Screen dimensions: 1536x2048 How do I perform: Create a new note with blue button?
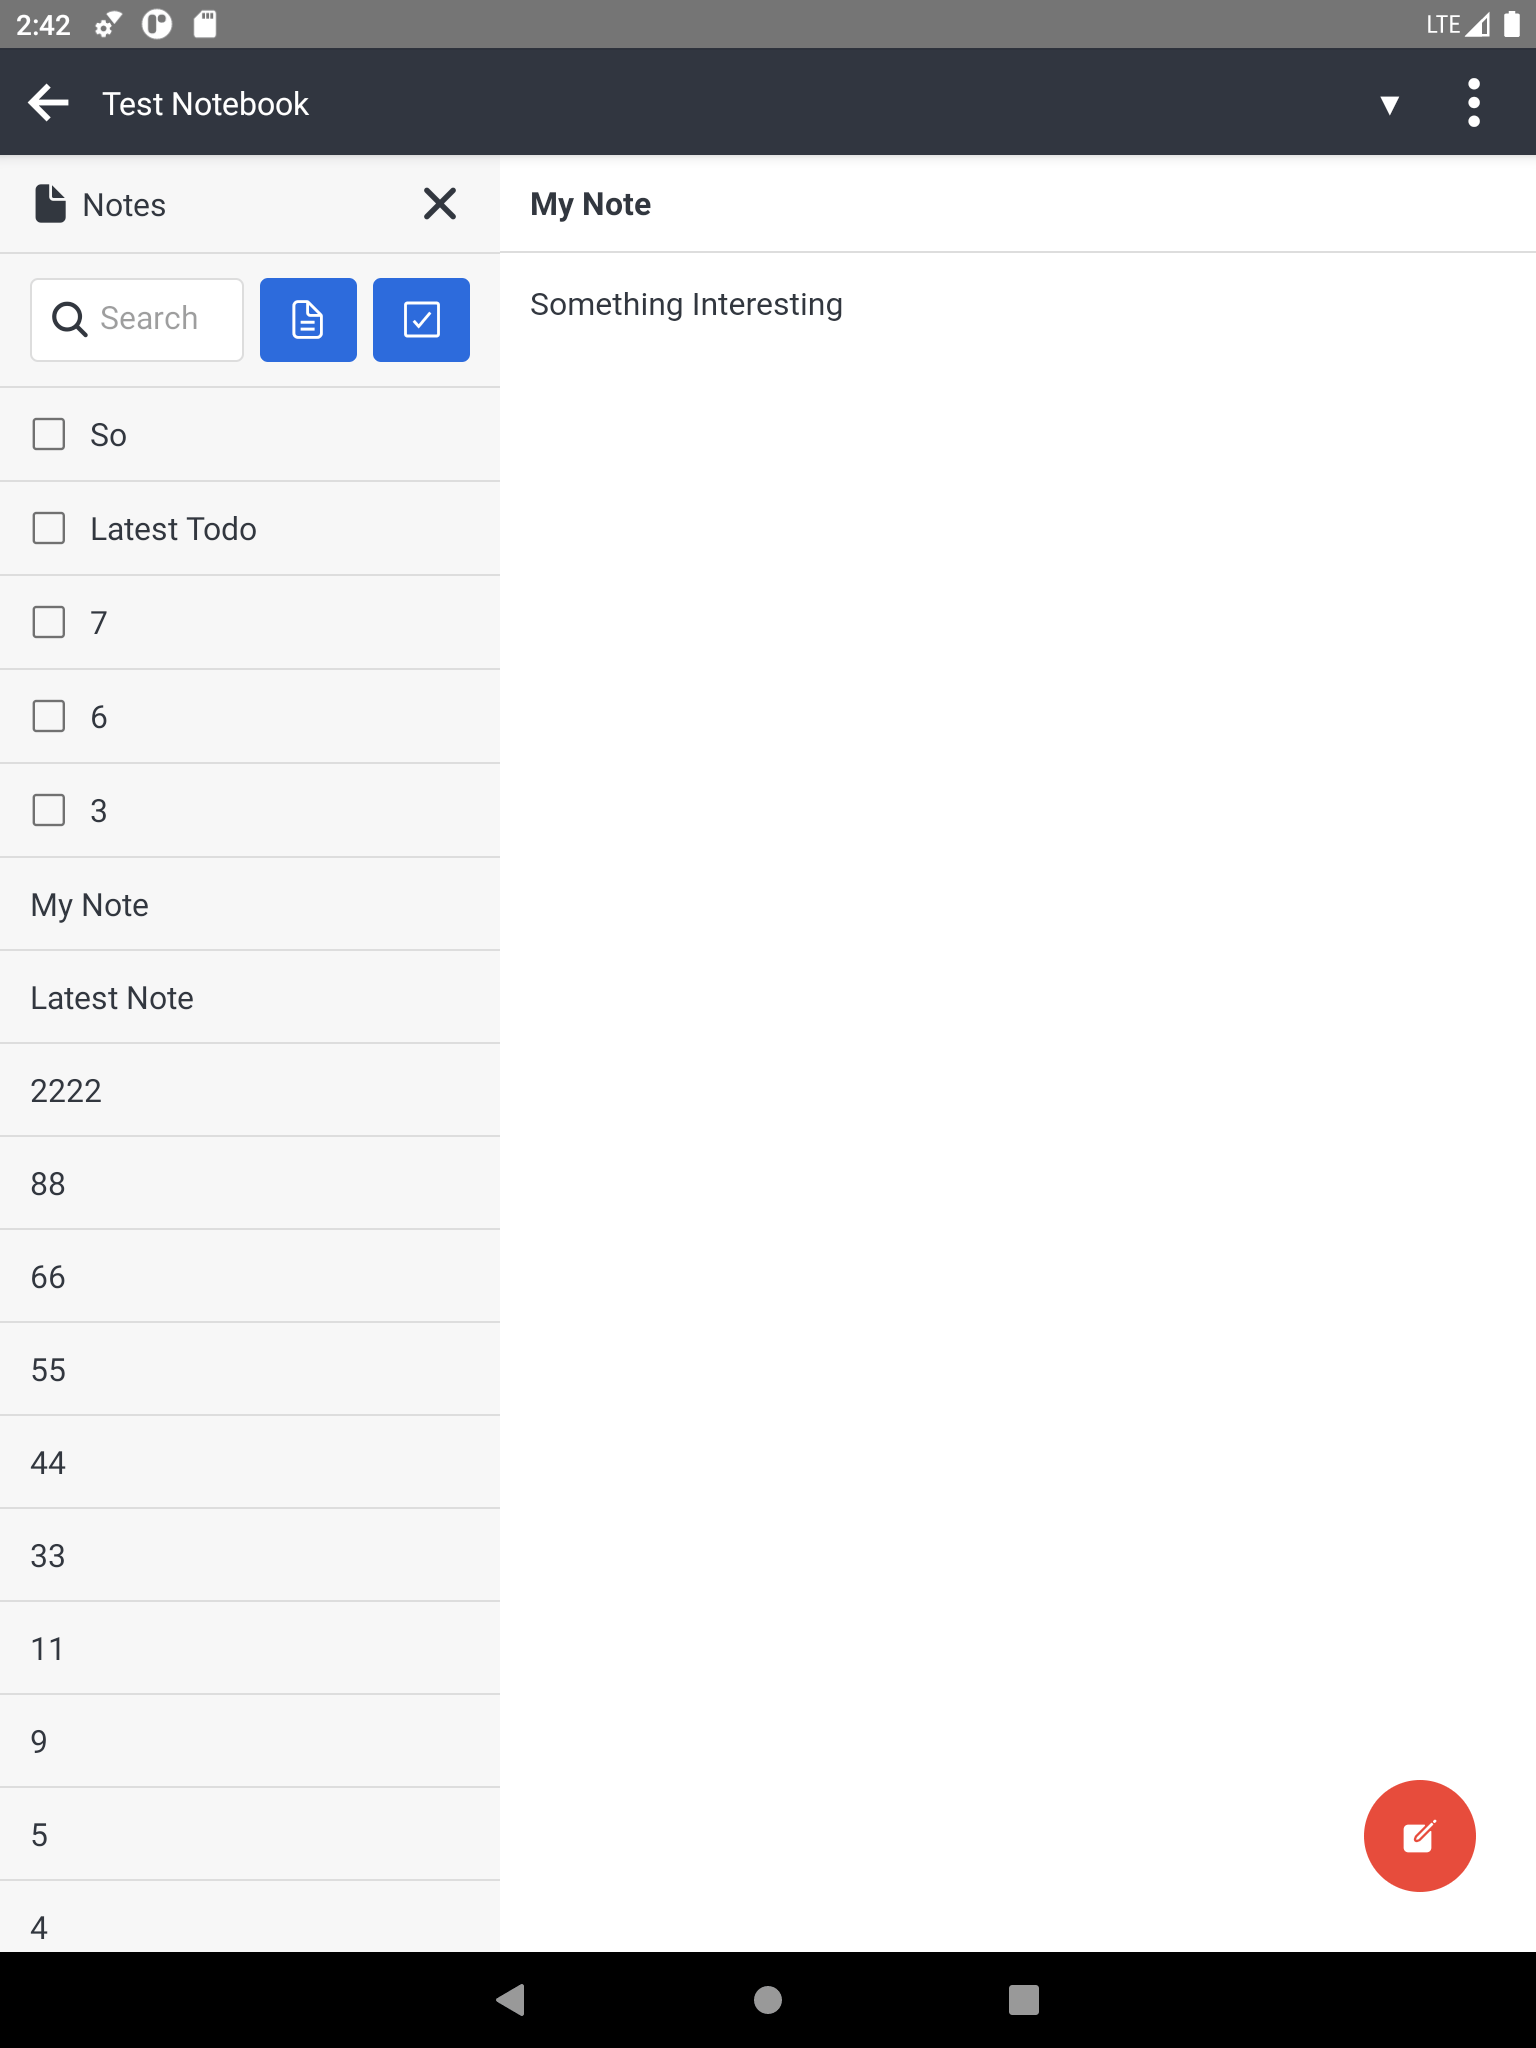click(x=308, y=320)
